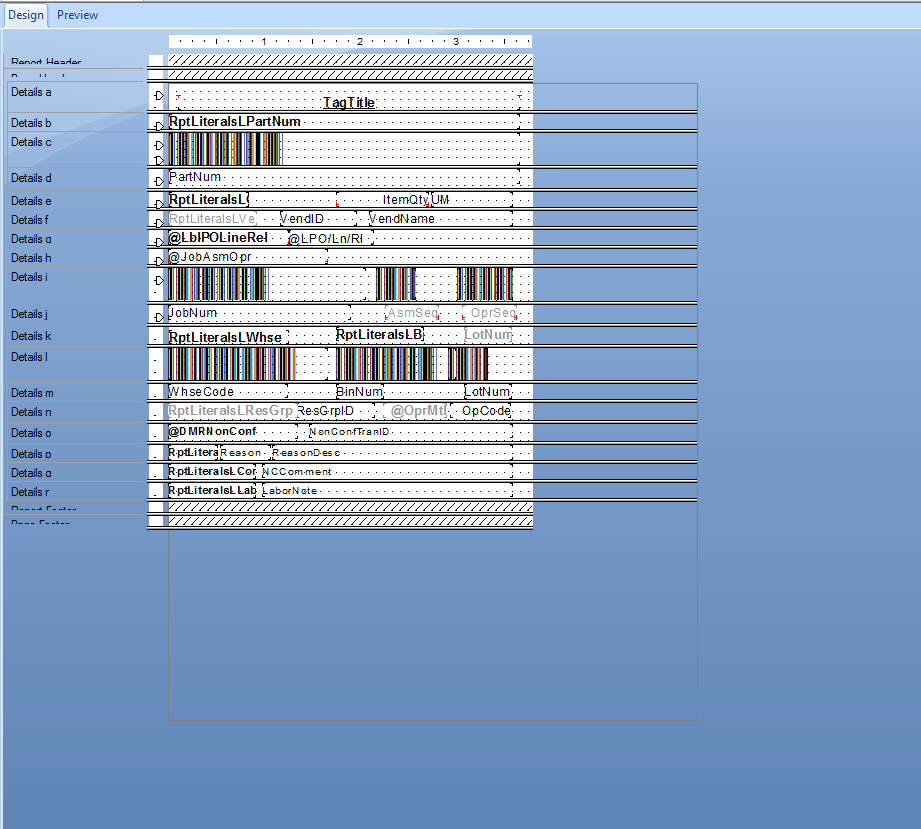921x829 pixels.
Task: Select the Report Header section label
Action: coord(44,61)
